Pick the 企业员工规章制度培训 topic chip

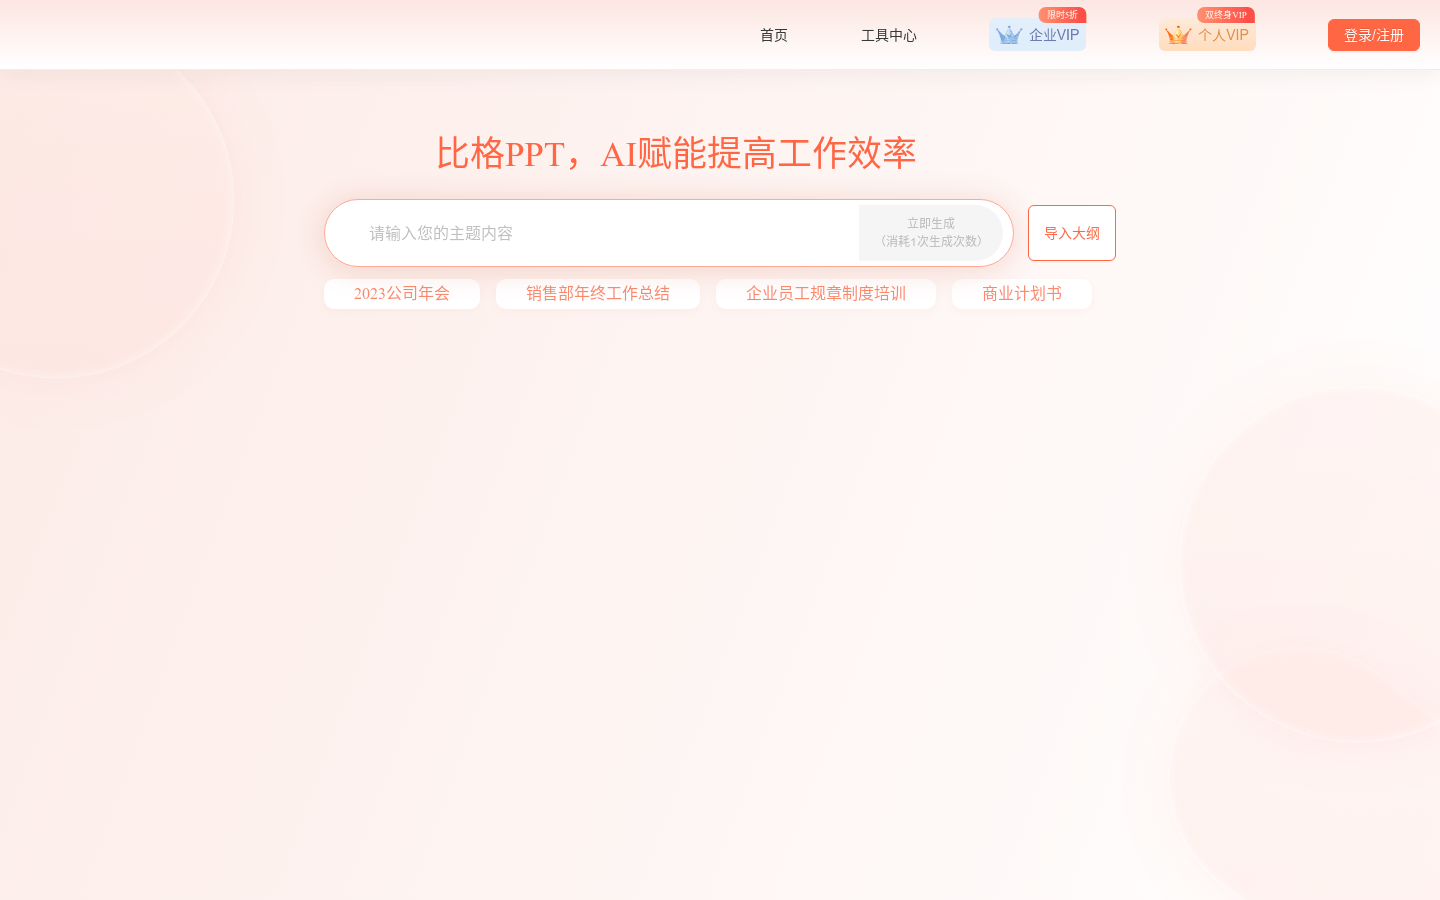[826, 294]
